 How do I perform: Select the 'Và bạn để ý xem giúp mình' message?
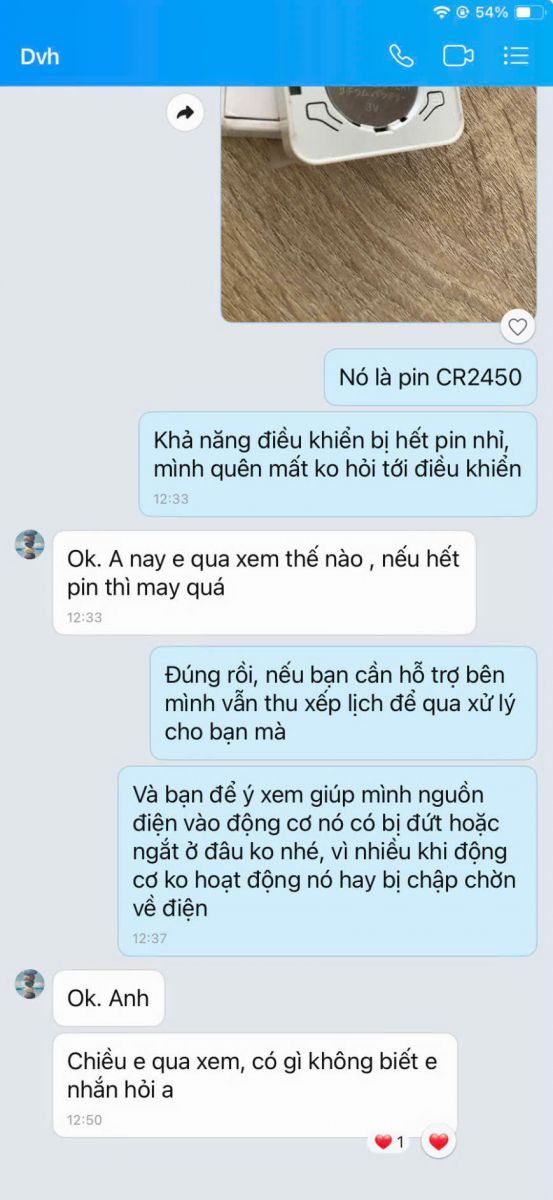[x=327, y=861]
